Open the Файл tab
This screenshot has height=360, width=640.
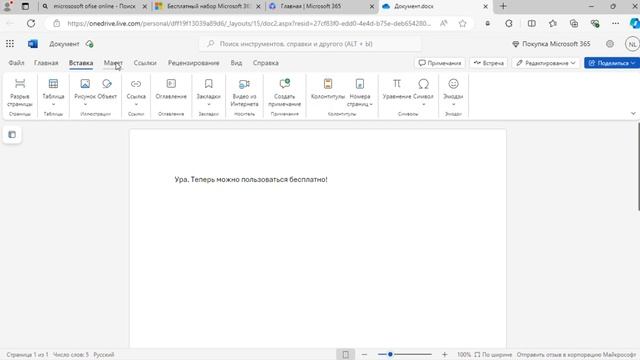pyautogui.click(x=16, y=63)
